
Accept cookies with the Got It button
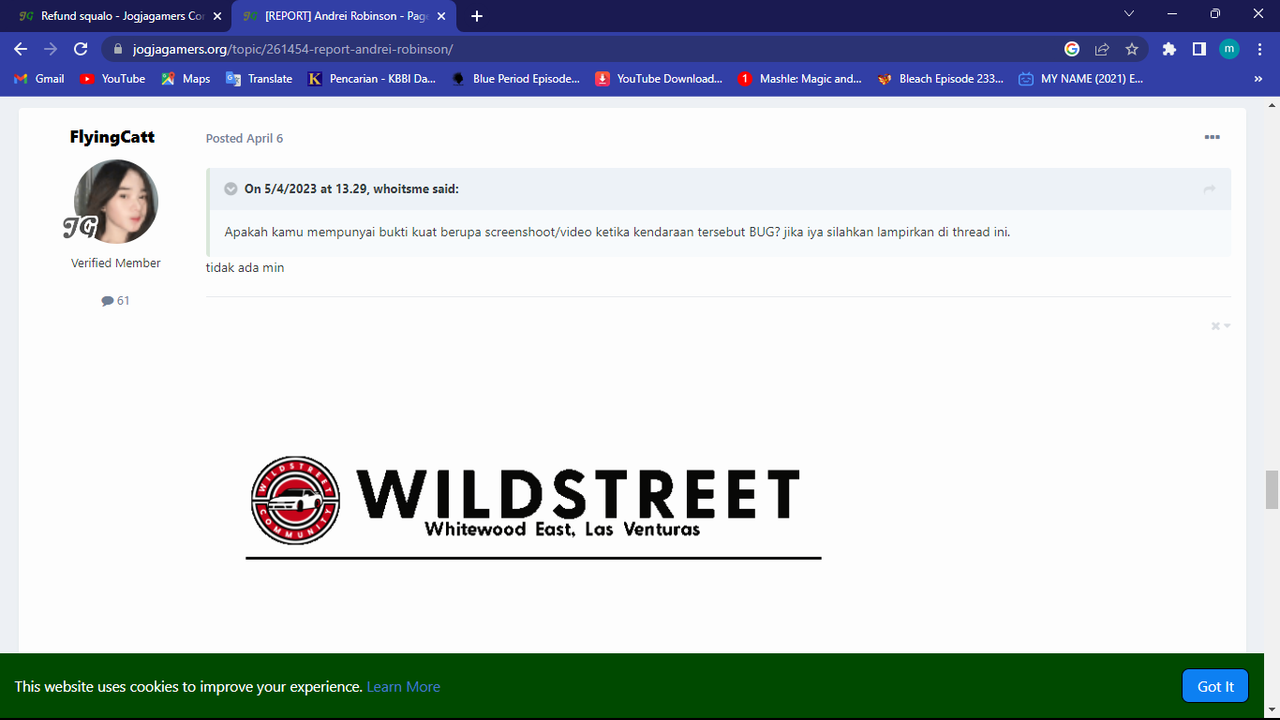pyautogui.click(x=1215, y=686)
